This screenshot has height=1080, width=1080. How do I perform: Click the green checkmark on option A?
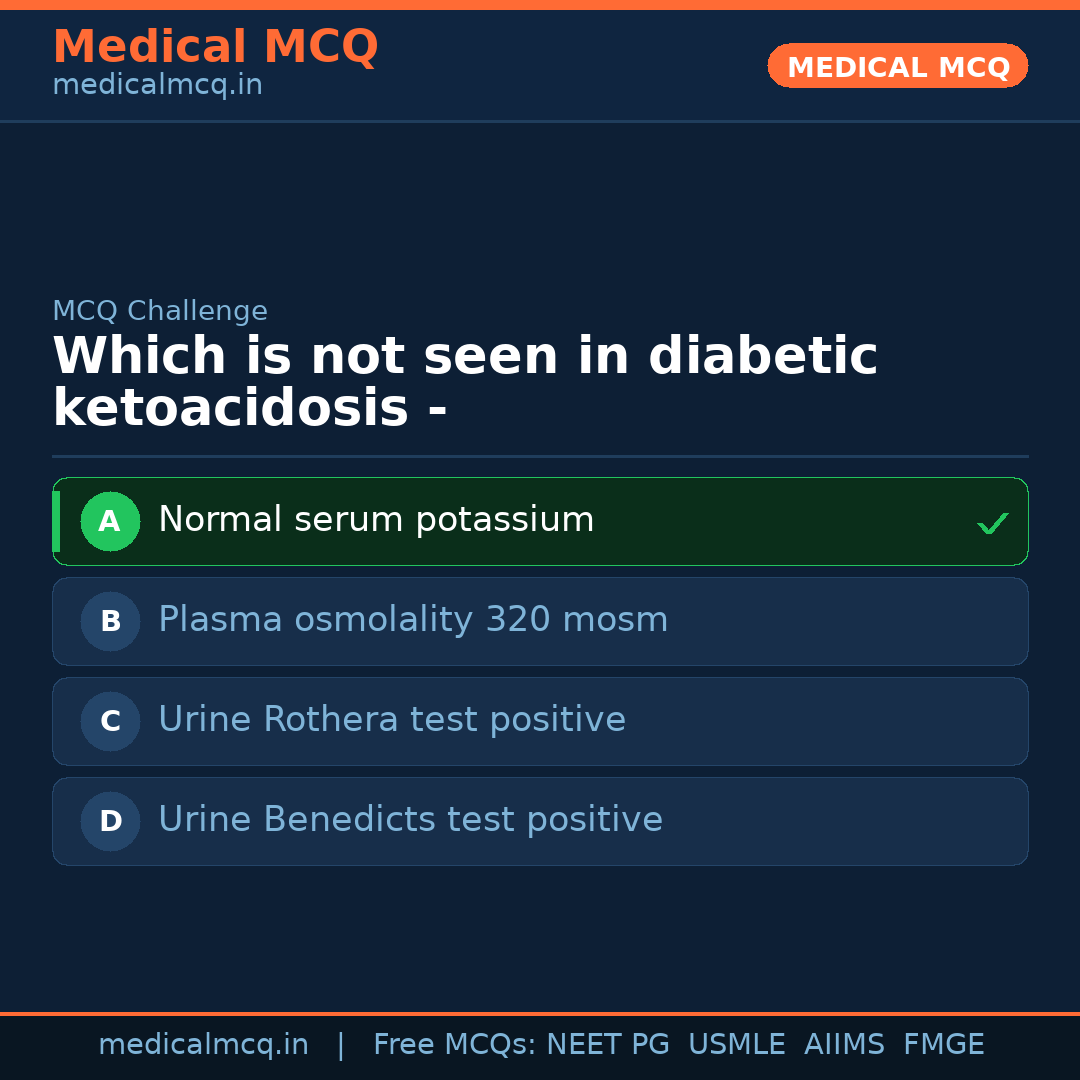[x=992, y=523]
